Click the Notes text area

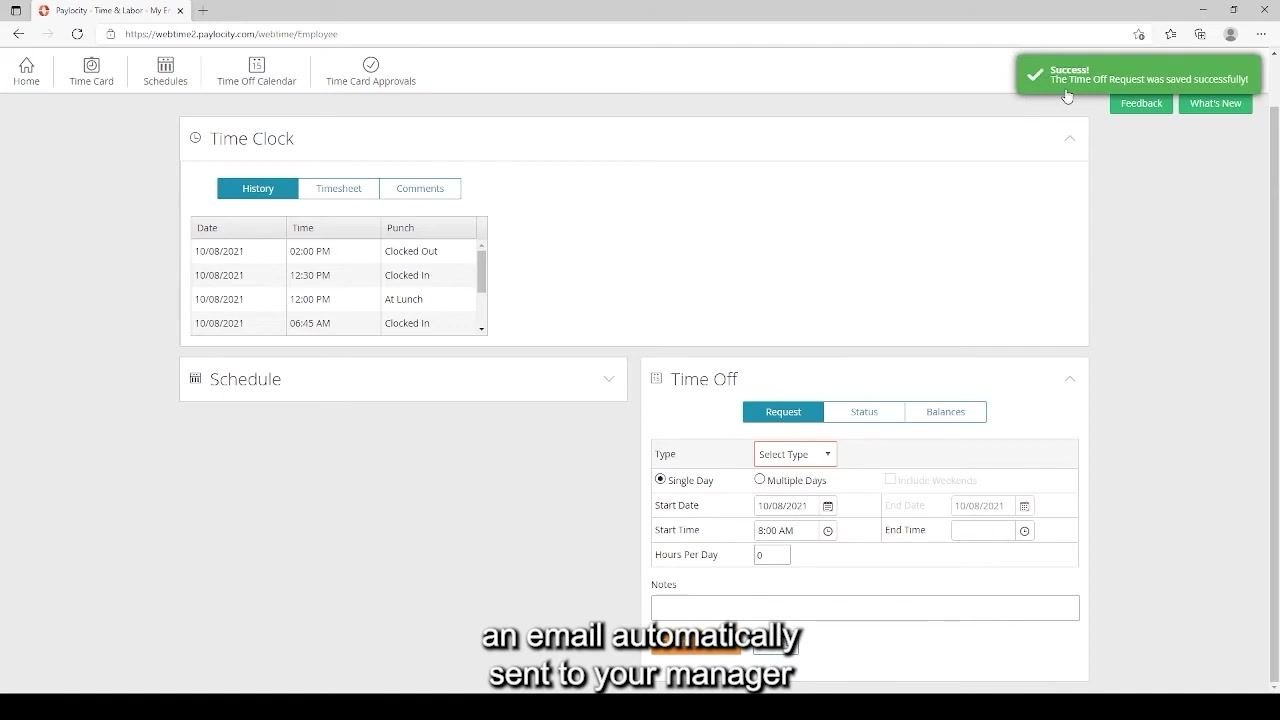click(865, 608)
